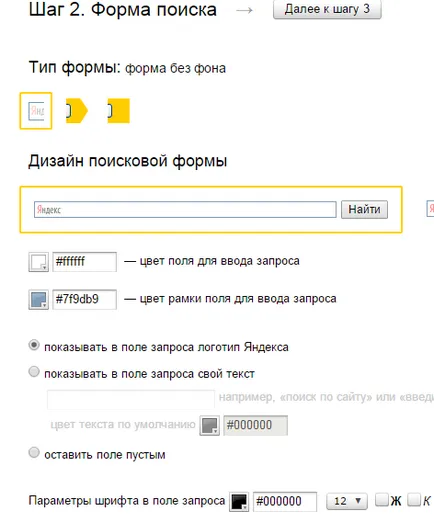Select showing own text in query field
Image resolution: width=434 pixels, height=523 pixels.
tap(34, 372)
